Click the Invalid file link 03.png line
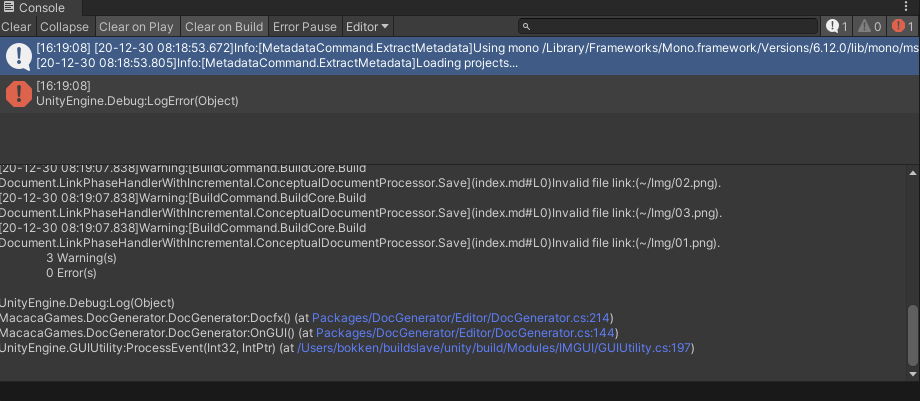920x401 pixels. point(360,213)
